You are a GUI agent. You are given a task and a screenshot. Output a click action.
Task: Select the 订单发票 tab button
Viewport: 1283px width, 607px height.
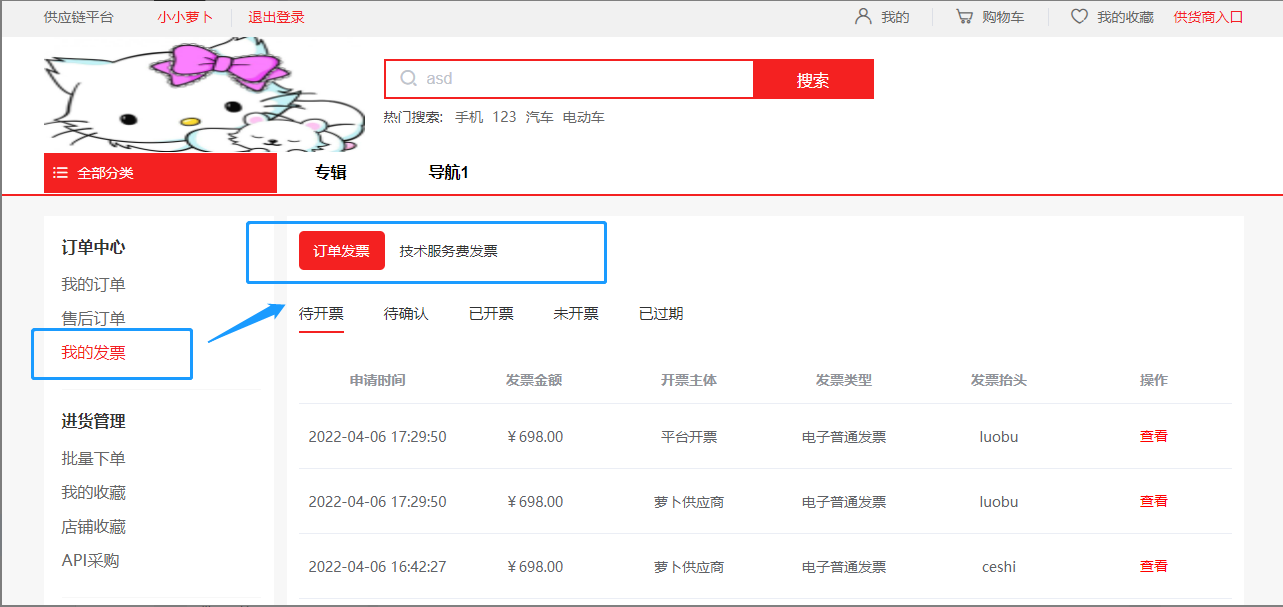(341, 251)
